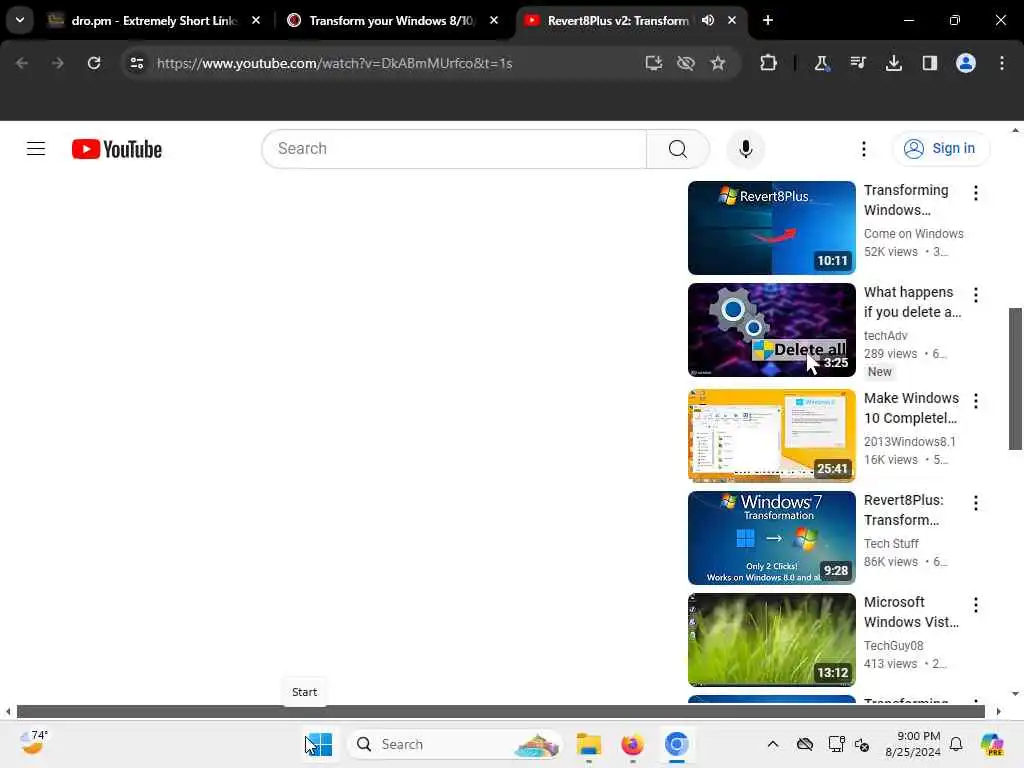Image resolution: width=1024 pixels, height=768 pixels.
Task: Open the 25:41 Windows 10 video thumbnail
Action: click(x=771, y=436)
